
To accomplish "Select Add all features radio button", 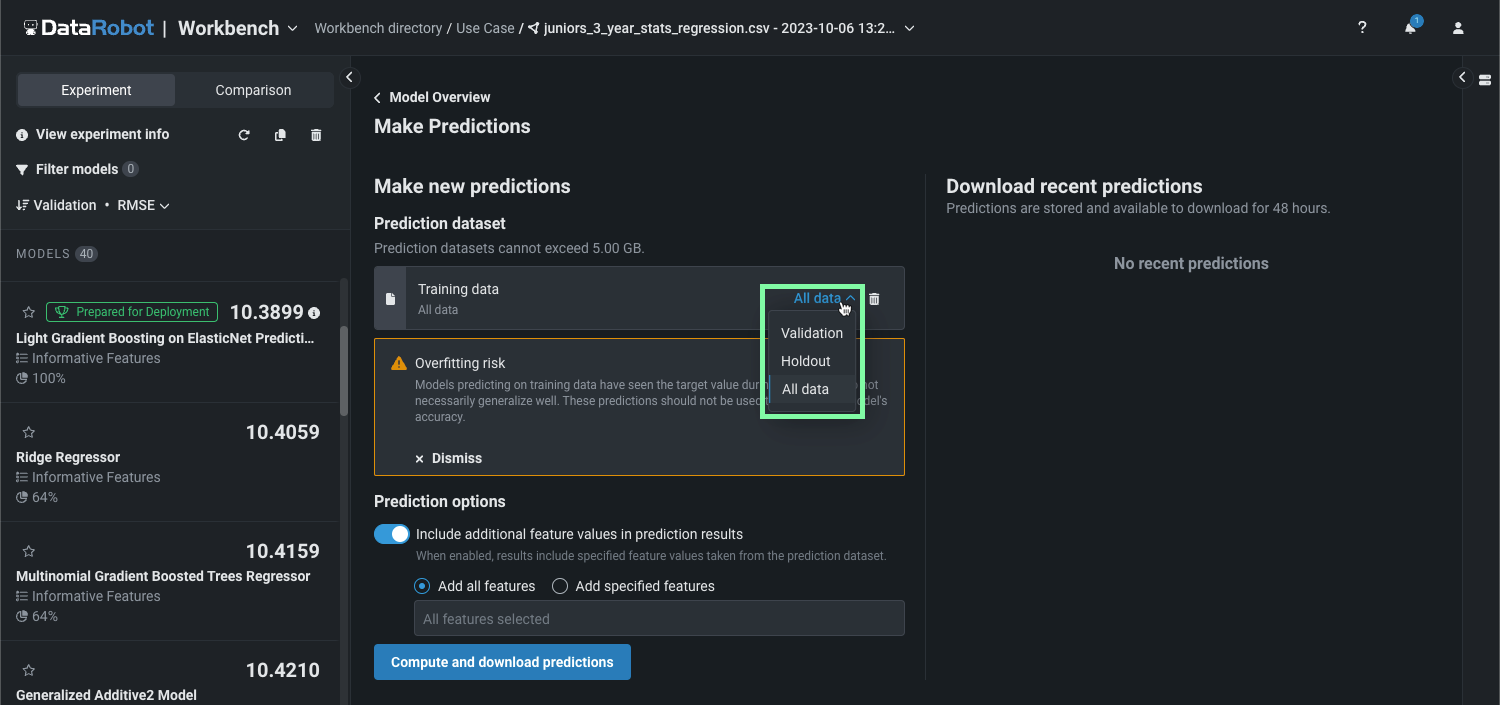I will point(422,586).
